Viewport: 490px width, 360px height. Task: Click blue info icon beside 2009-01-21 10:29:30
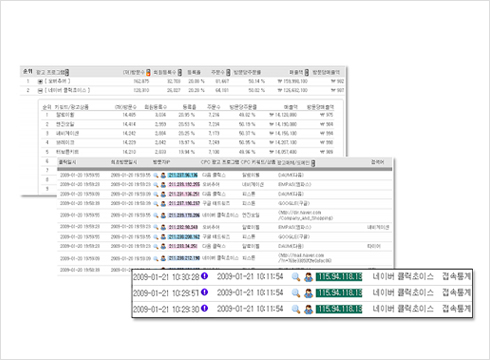pos(204,309)
